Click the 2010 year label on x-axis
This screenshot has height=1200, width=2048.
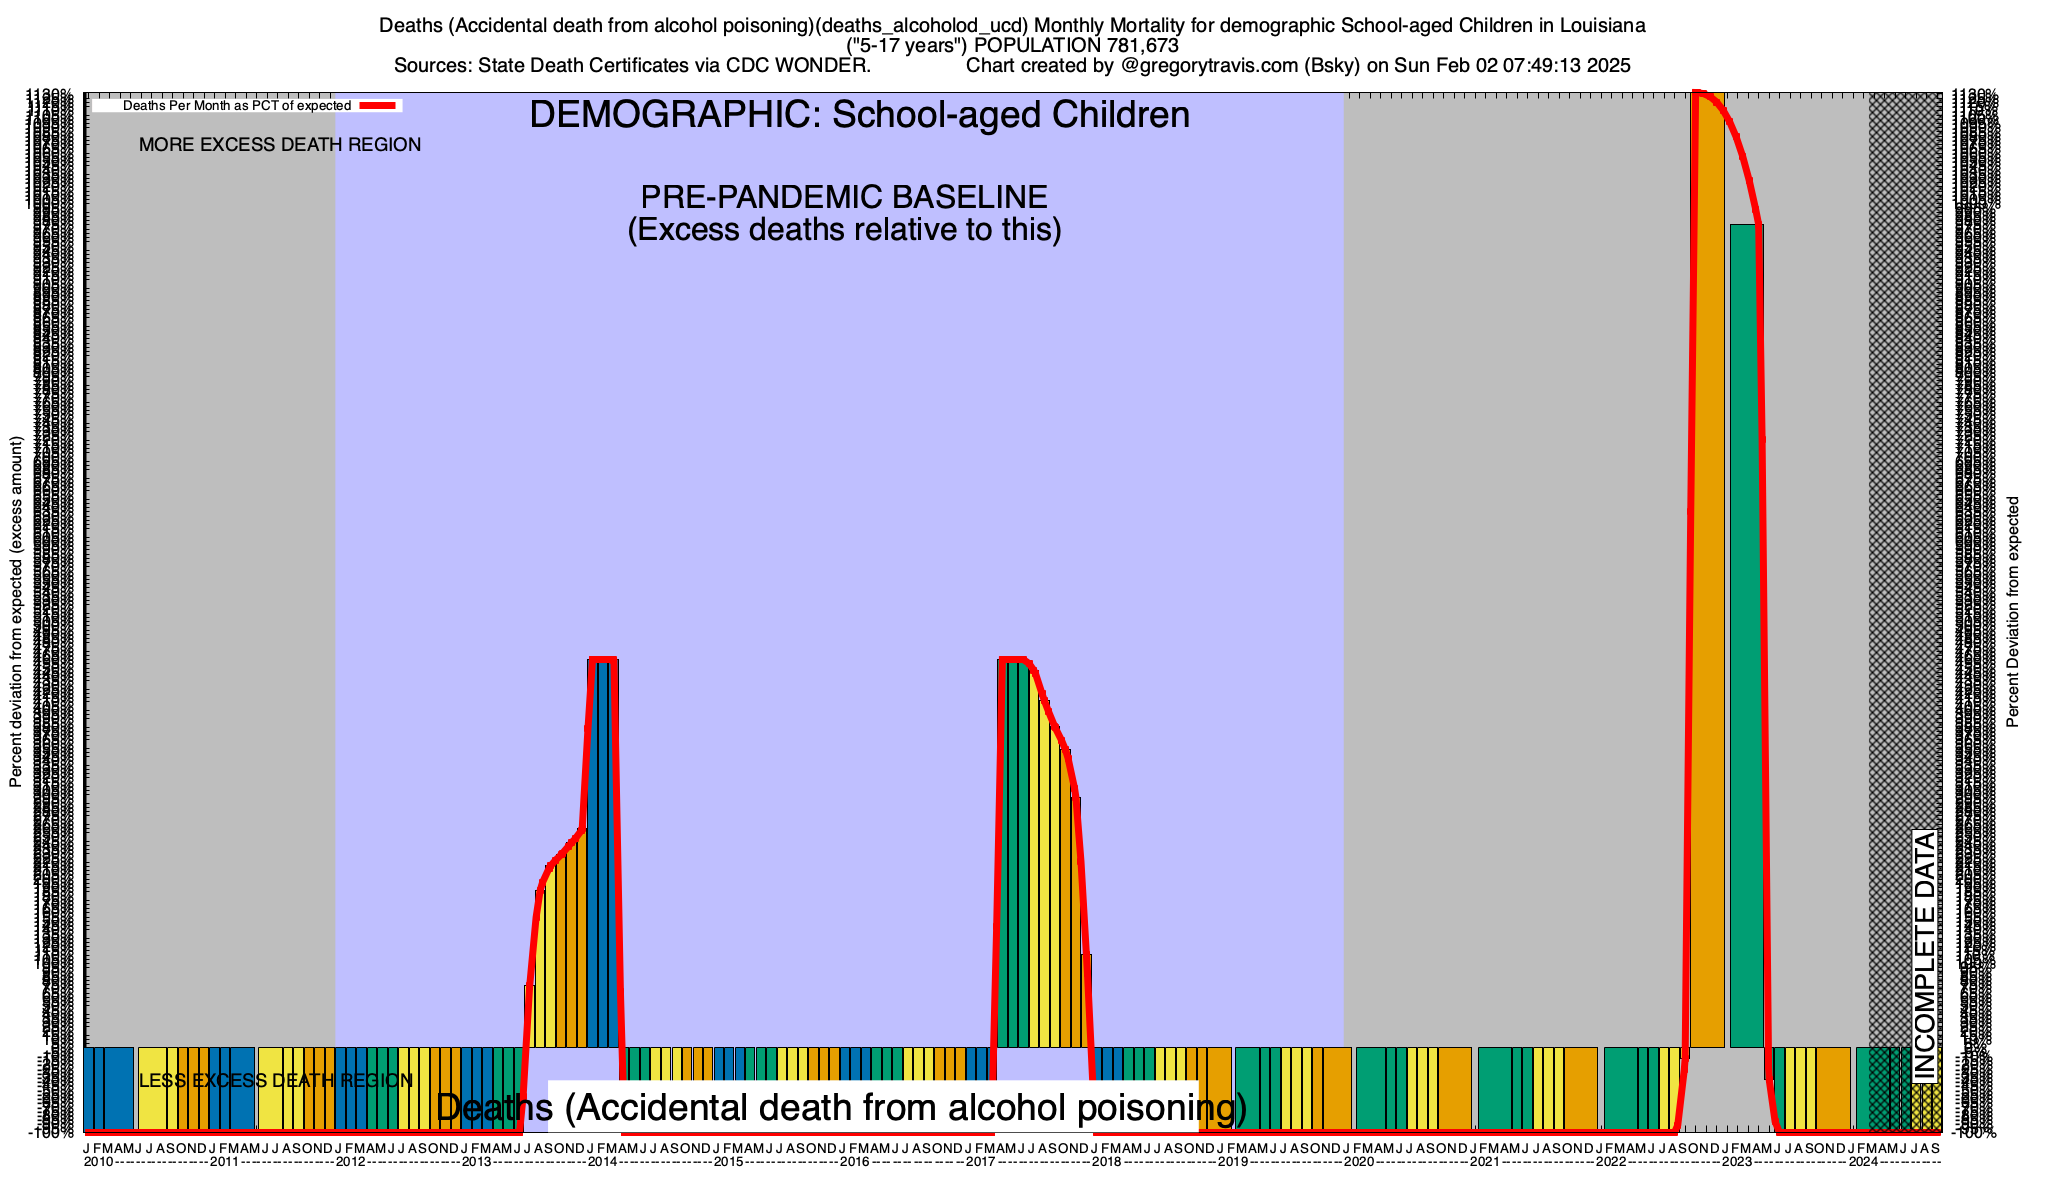tap(98, 1162)
